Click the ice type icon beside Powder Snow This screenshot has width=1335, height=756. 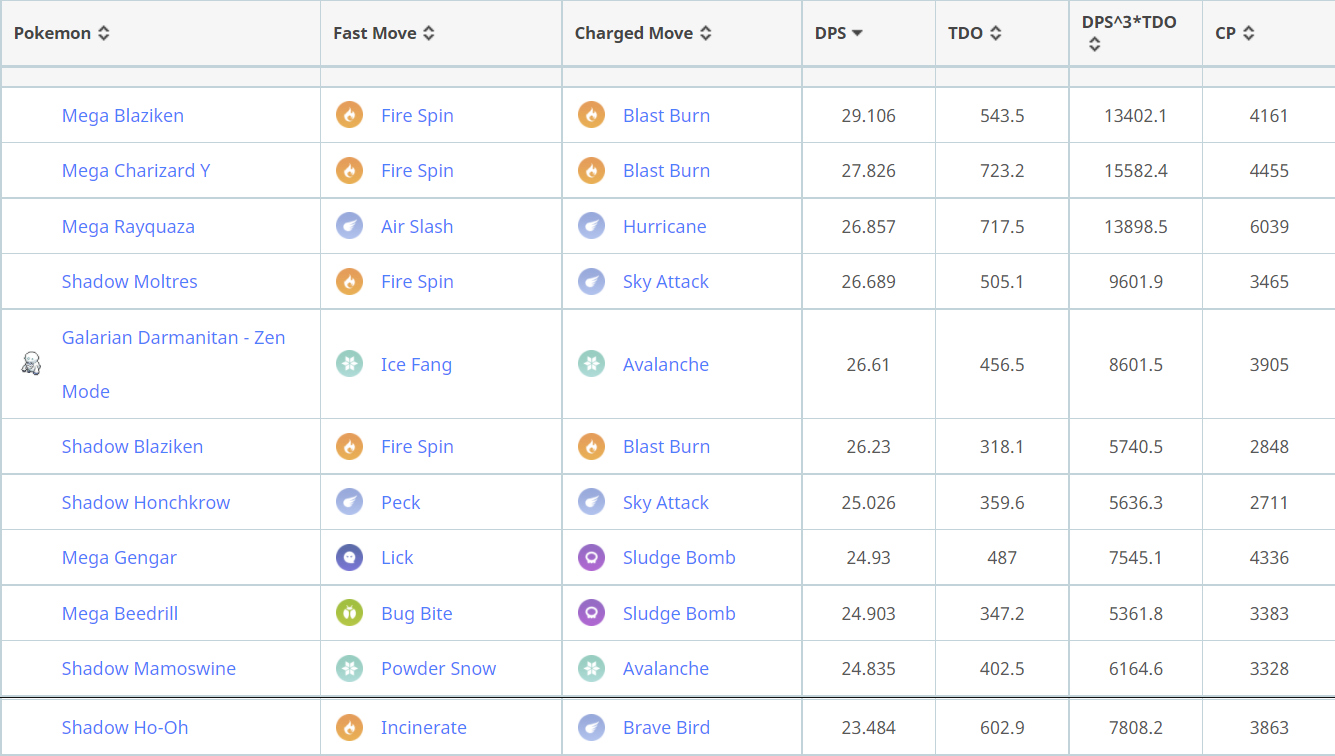pyautogui.click(x=349, y=668)
